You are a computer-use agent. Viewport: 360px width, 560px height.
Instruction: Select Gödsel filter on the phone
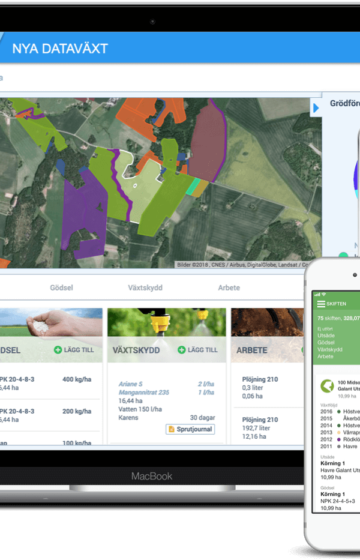pyautogui.click(x=326, y=342)
